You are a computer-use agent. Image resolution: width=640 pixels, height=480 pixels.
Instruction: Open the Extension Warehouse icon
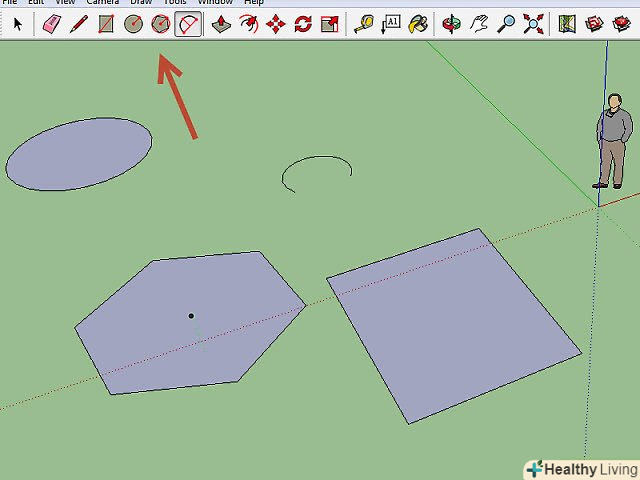(621, 24)
